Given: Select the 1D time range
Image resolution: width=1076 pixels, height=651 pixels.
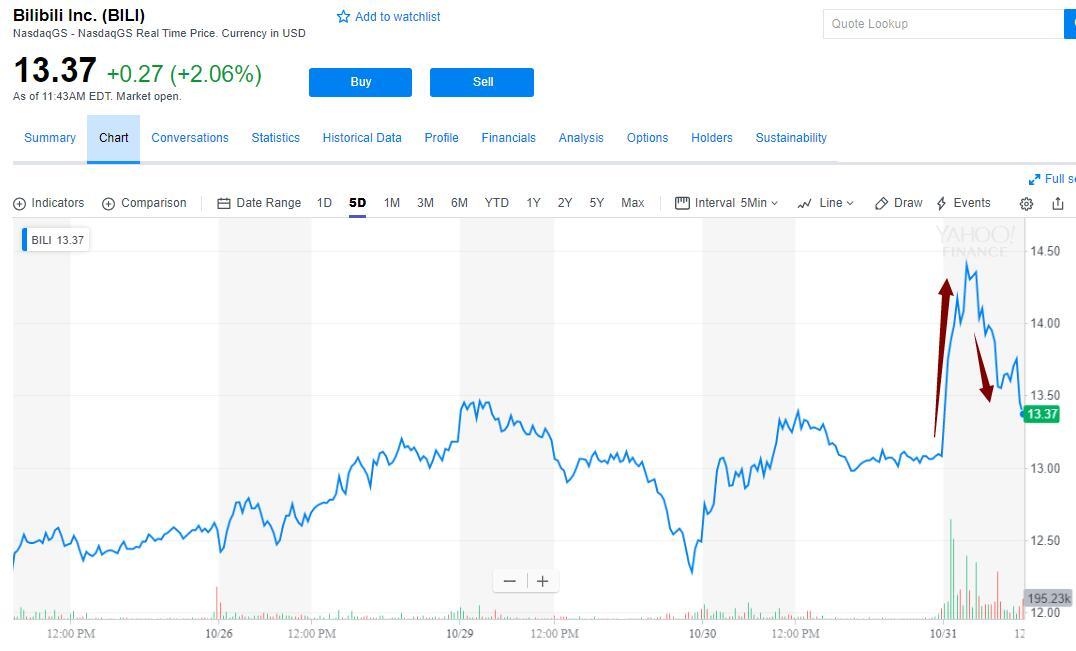Looking at the screenshot, I should tap(324, 203).
